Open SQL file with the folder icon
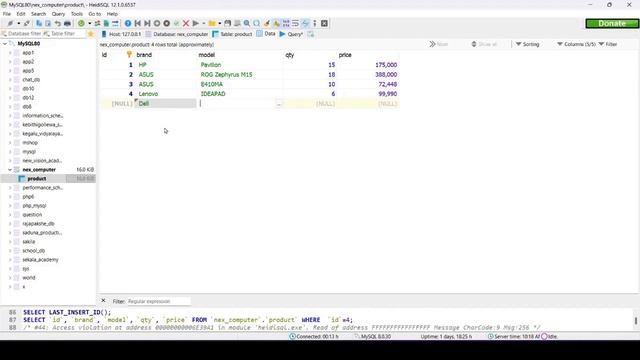 pyautogui.click(x=211, y=23)
